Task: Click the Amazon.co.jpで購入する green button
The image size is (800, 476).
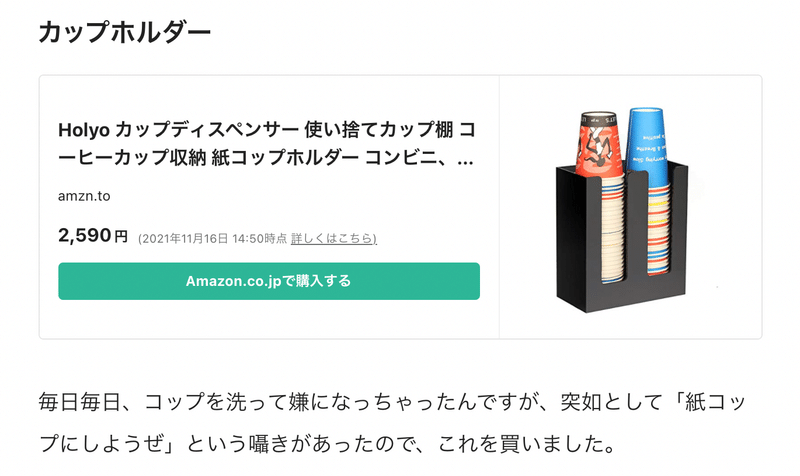Action: tap(269, 281)
